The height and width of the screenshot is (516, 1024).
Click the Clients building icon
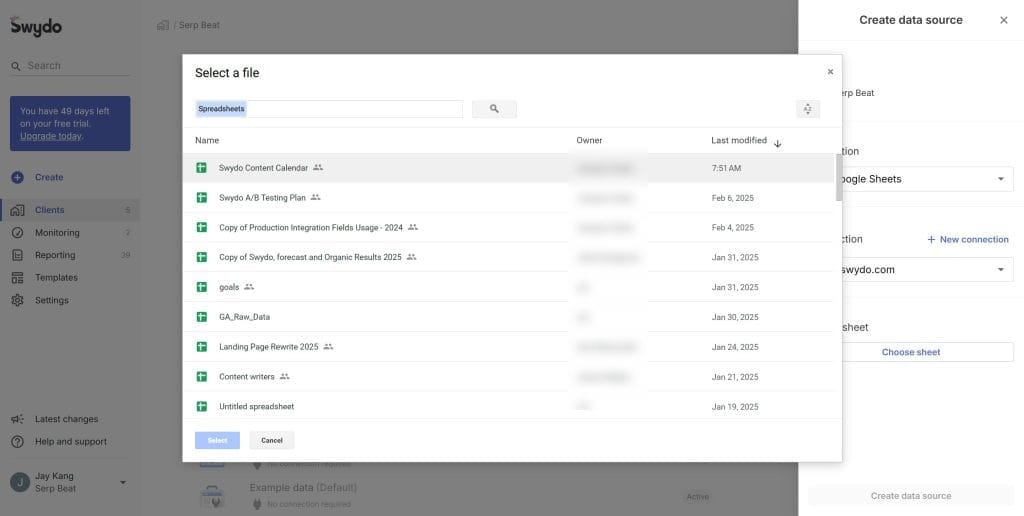click(18, 210)
